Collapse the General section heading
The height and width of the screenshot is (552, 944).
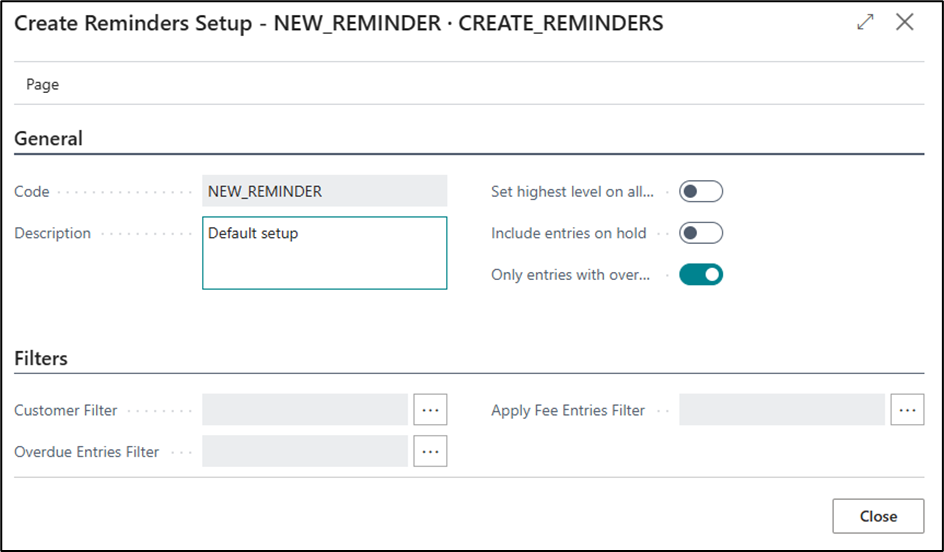pos(48,139)
